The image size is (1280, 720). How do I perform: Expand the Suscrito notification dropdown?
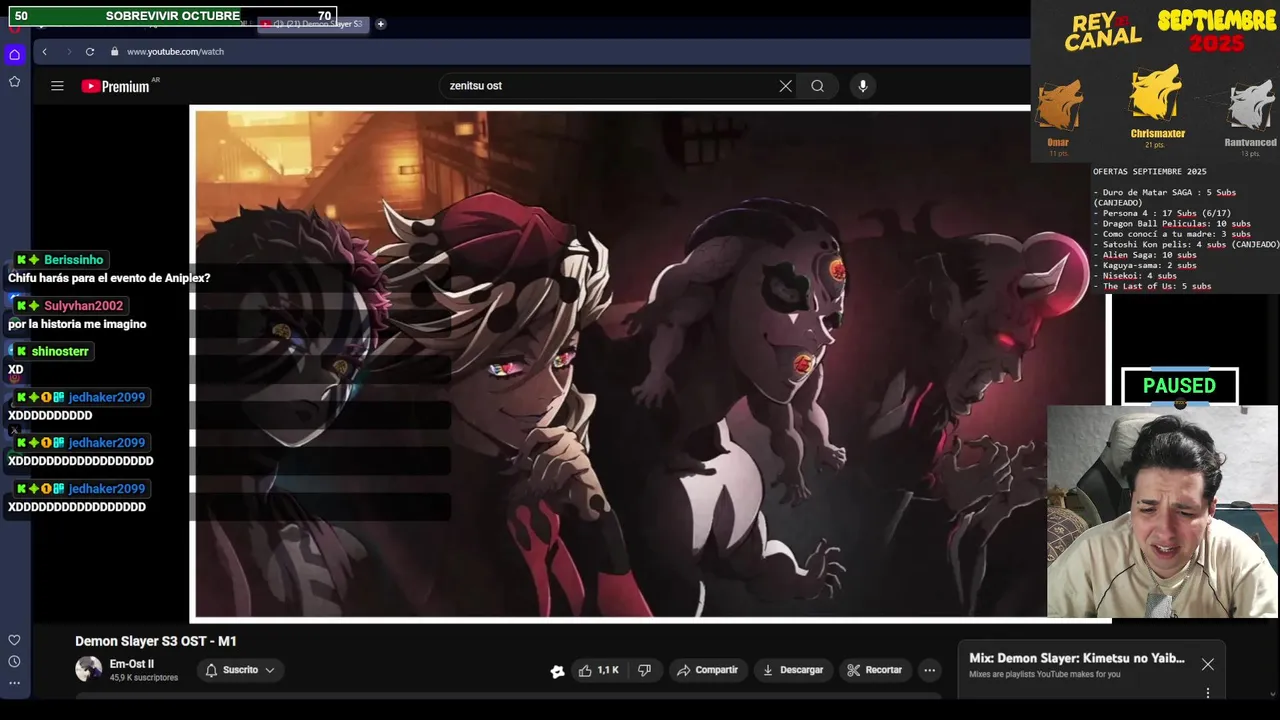point(240,670)
